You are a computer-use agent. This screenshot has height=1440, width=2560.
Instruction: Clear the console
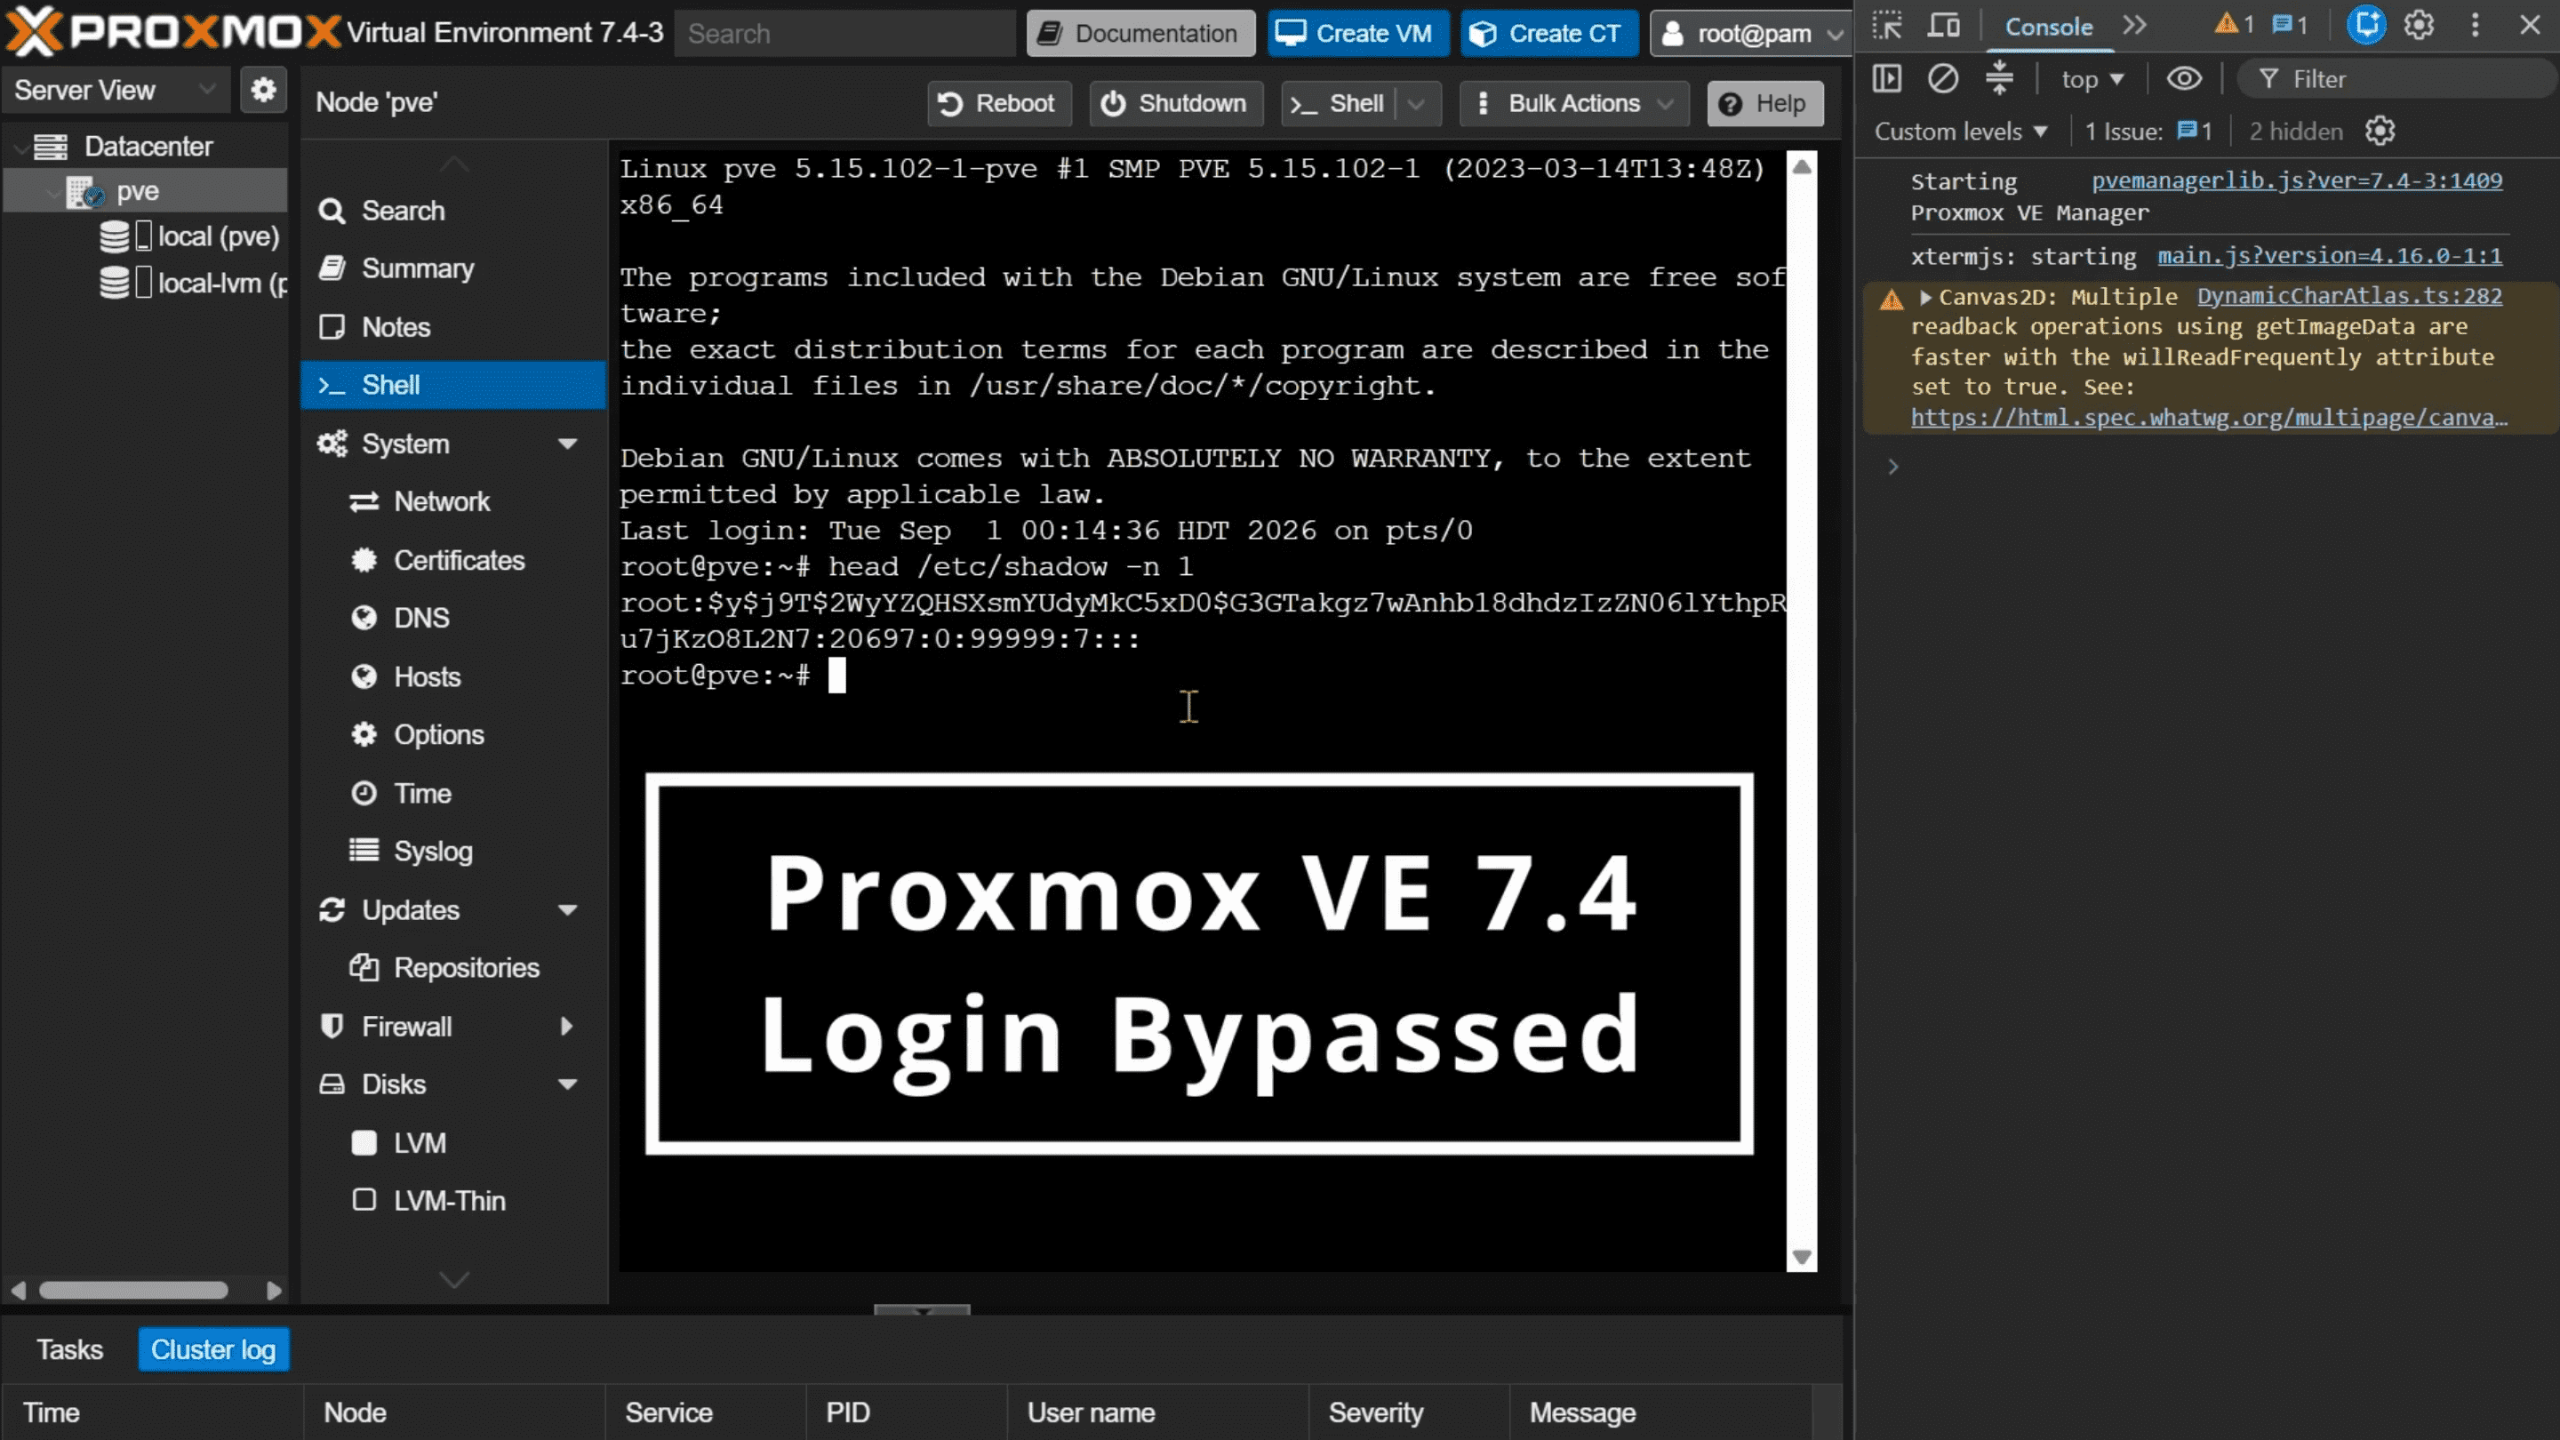[x=1942, y=79]
